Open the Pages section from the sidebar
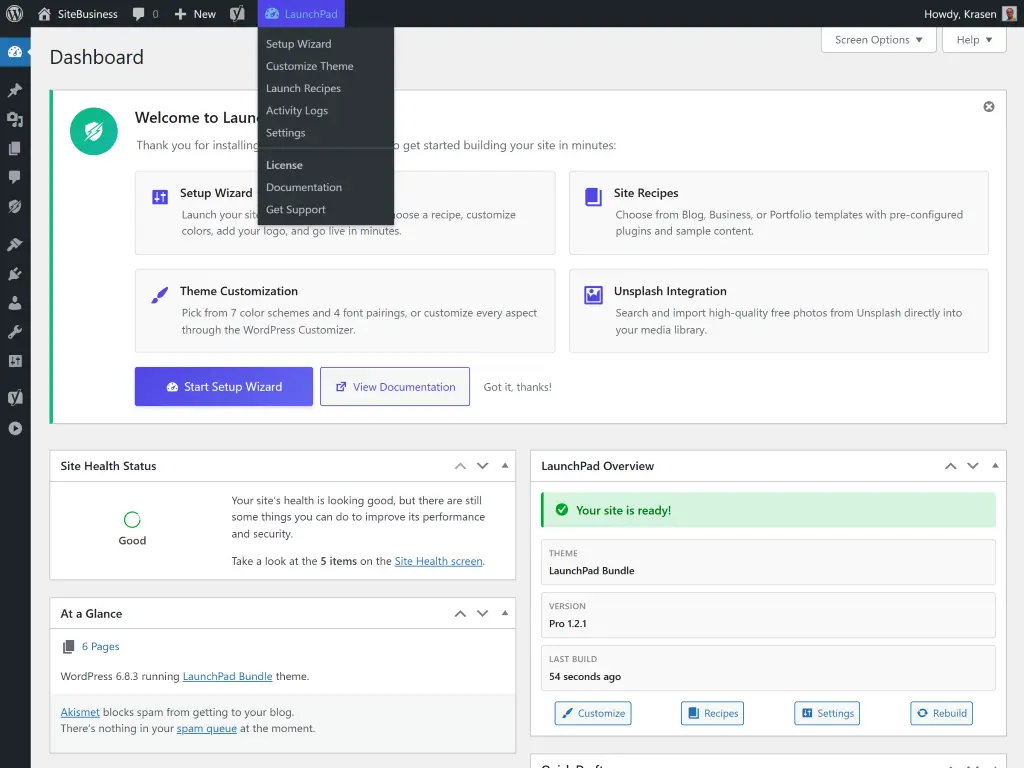 tap(15, 148)
